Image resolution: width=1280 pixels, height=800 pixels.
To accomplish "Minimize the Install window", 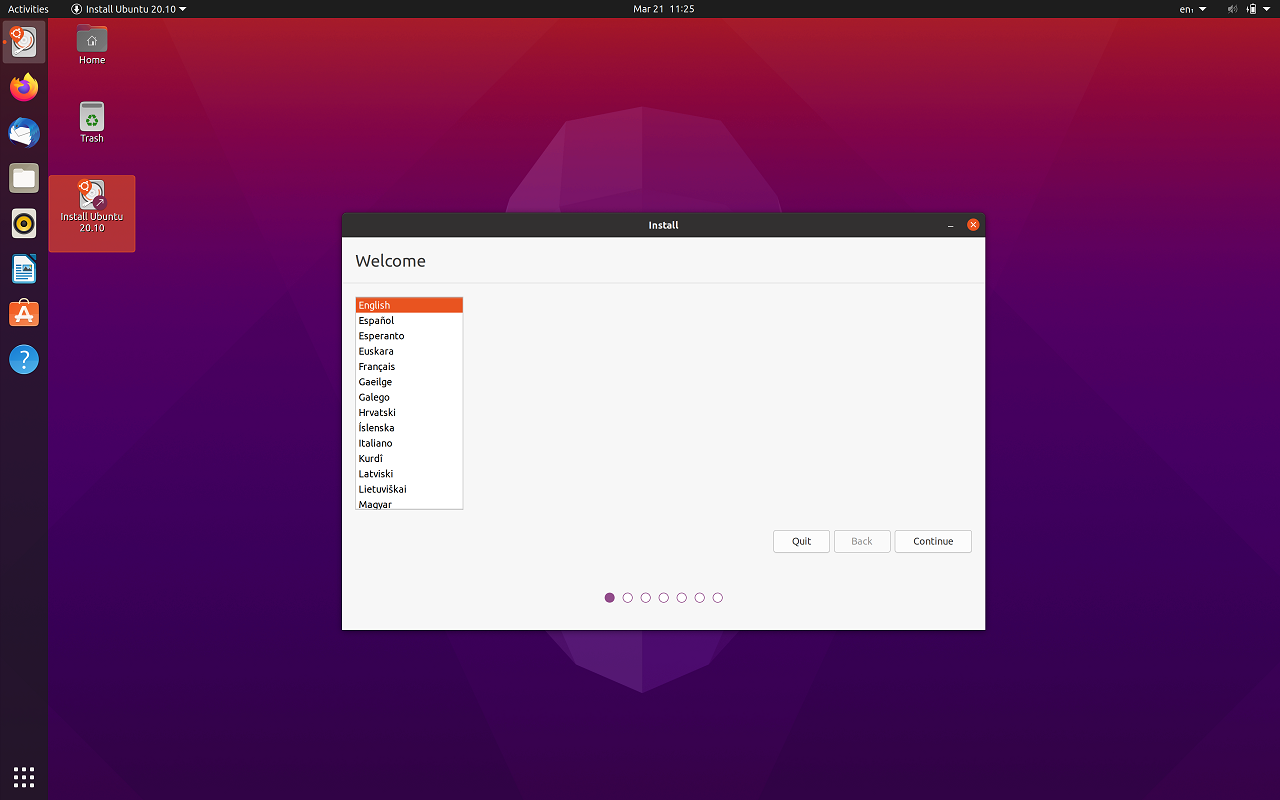I will pos(950,225).
